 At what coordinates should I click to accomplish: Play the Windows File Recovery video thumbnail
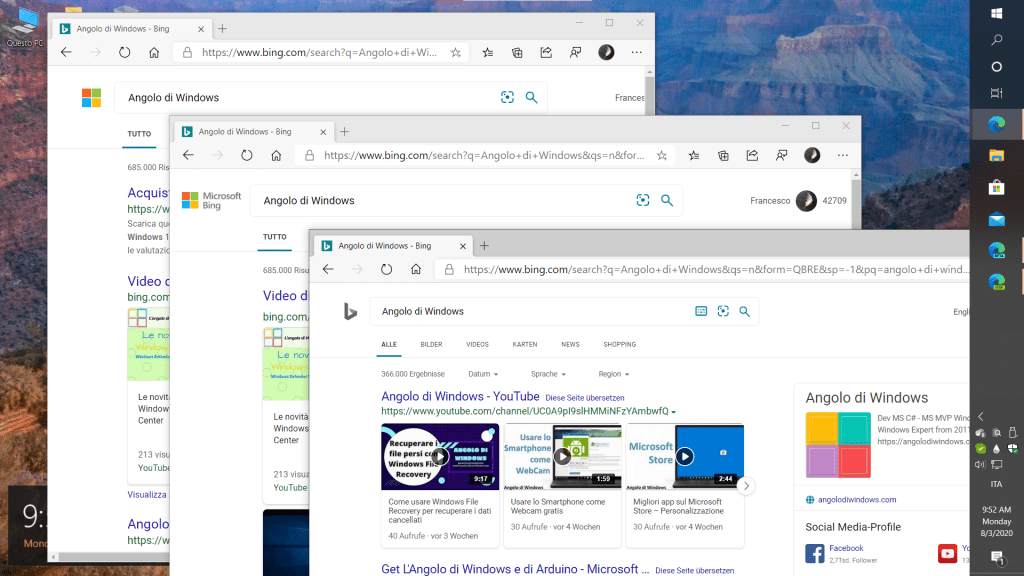tap(440, 456)
